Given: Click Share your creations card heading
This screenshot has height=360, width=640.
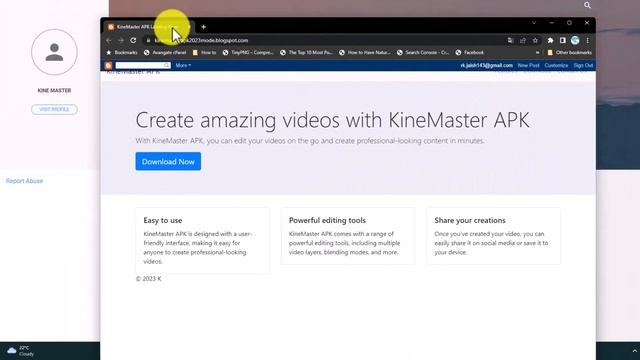Looking at the screenshot, I should pos(470,220).
